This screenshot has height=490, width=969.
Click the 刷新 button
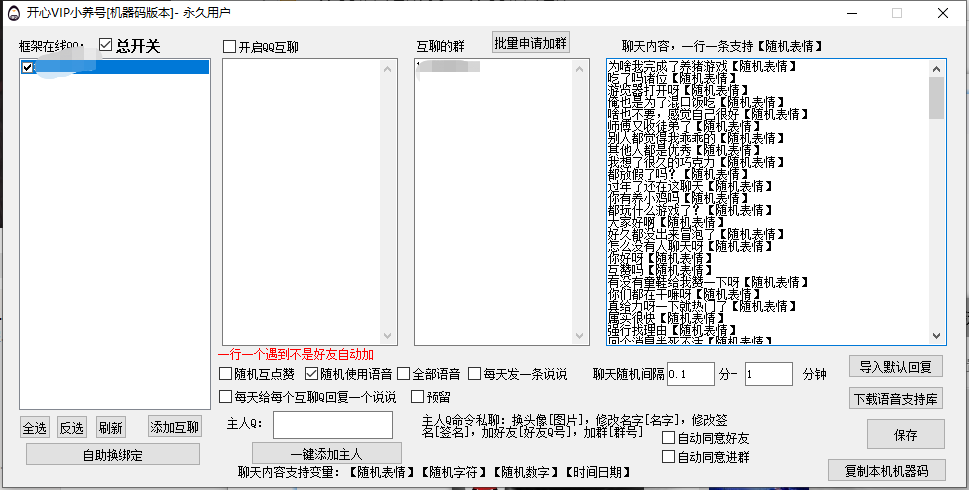(111, 428)
